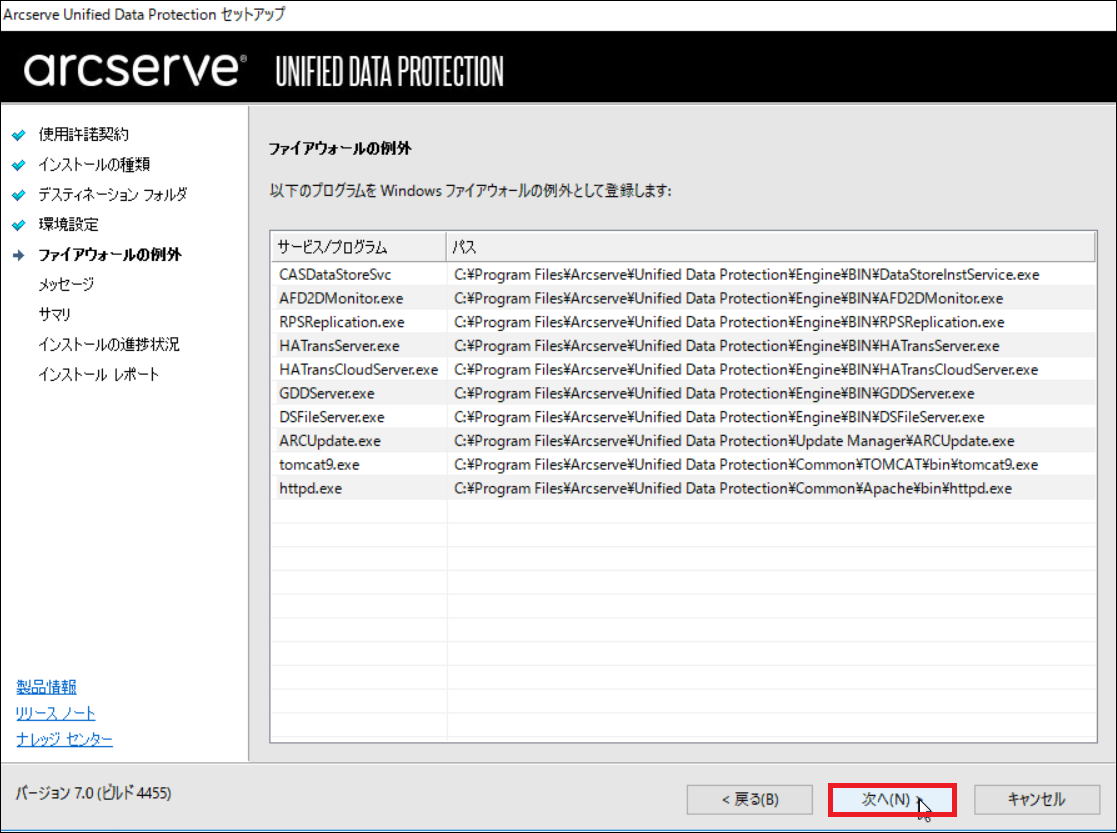This screenshot has height=833, width=1117.
Task: Select the サマリ step
Action: [x=54, y=314]
